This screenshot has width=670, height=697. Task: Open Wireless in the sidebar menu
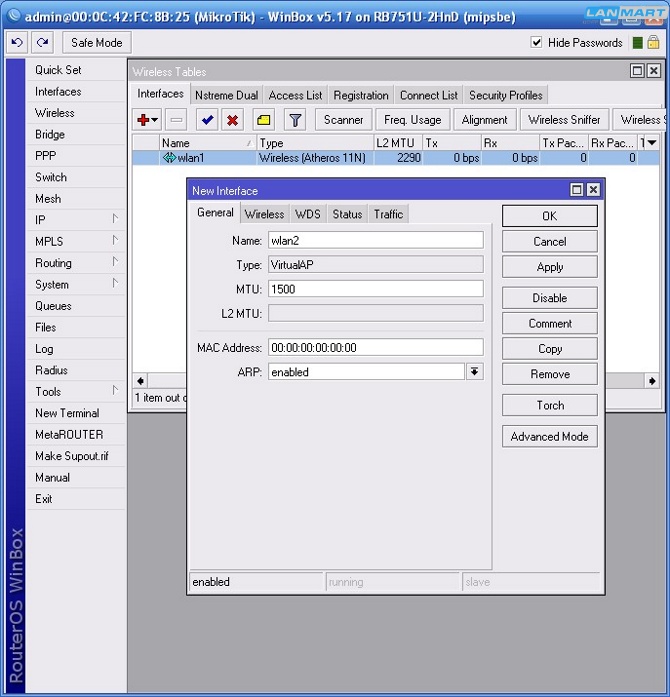click(x=55, y=113)
